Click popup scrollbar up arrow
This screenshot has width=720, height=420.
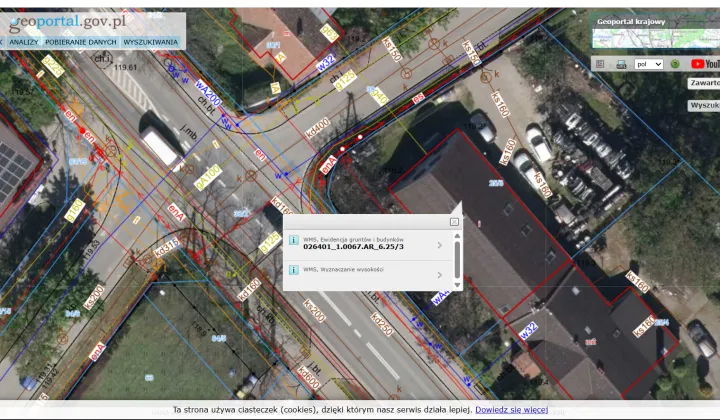coord(457,236)
